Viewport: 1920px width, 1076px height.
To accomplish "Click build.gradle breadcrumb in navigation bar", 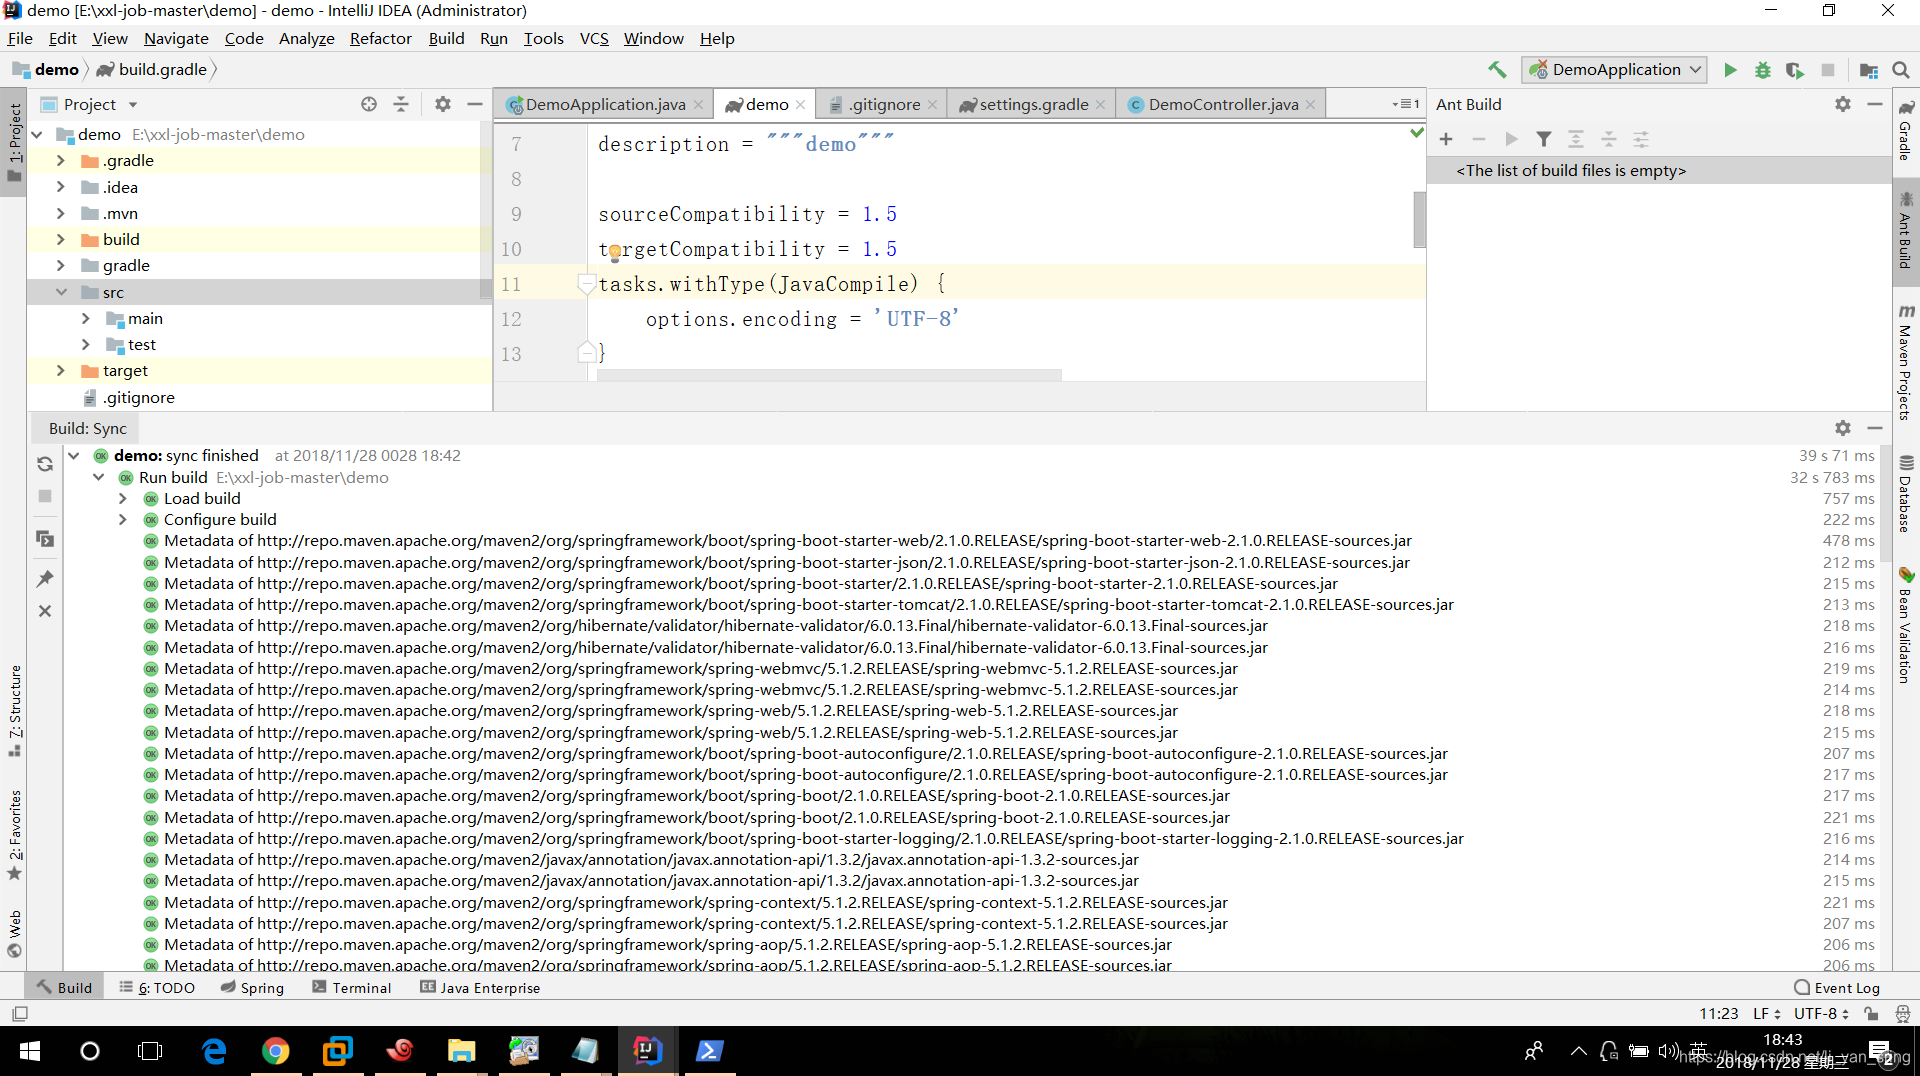I will [x=152, y=70].
